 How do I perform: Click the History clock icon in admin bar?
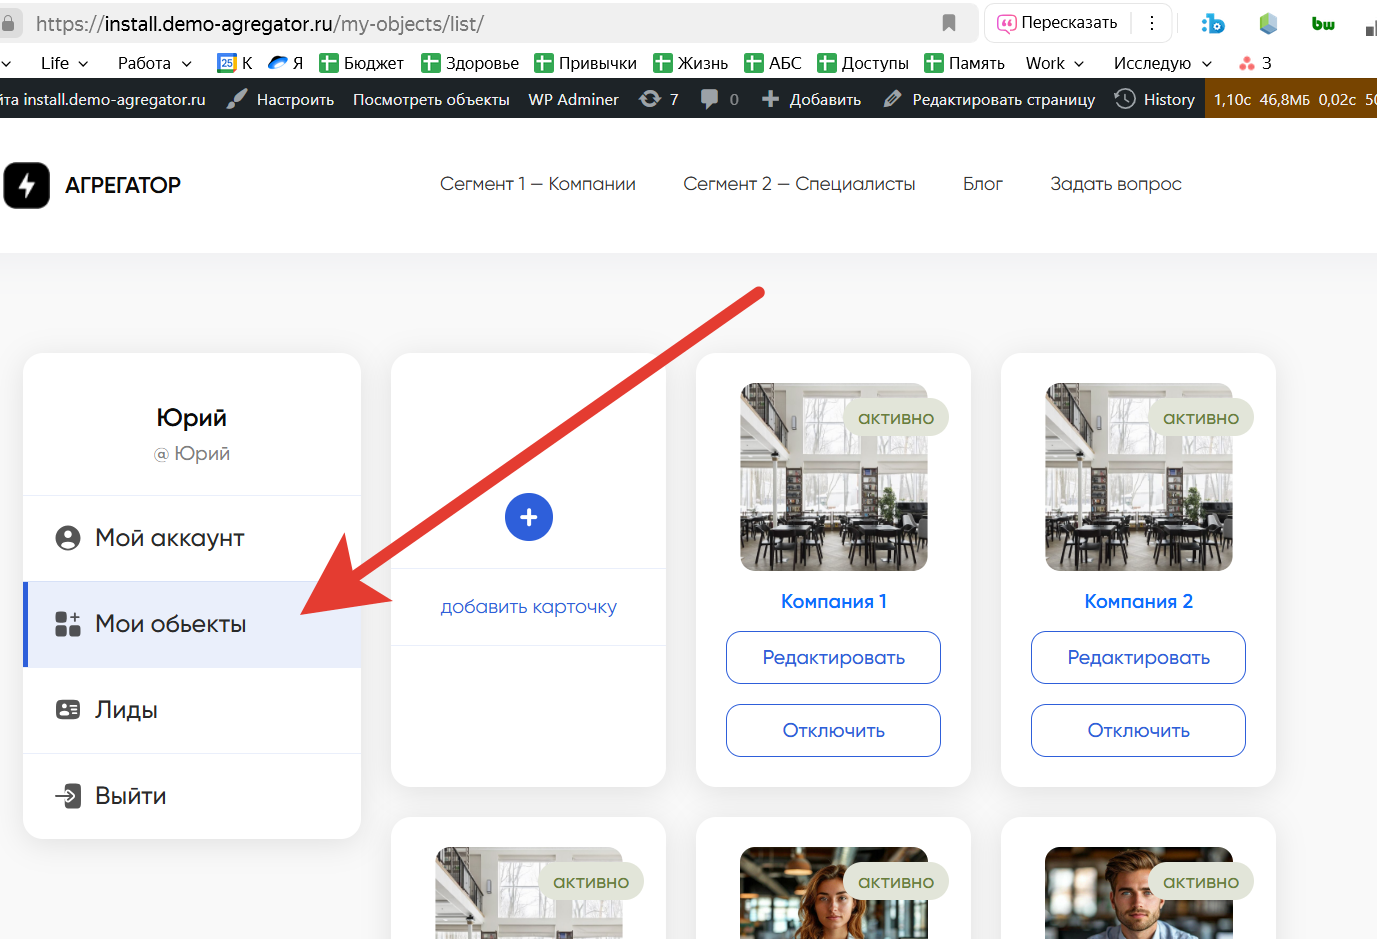coord(1125,99)
